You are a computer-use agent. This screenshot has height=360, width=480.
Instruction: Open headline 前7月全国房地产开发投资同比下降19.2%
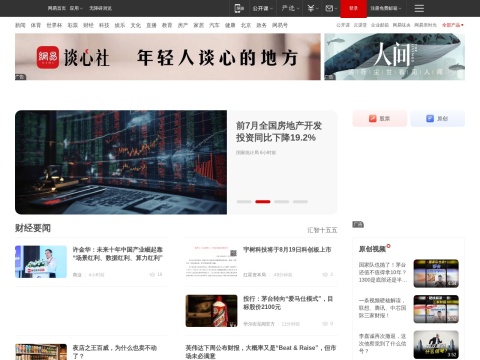279,132
